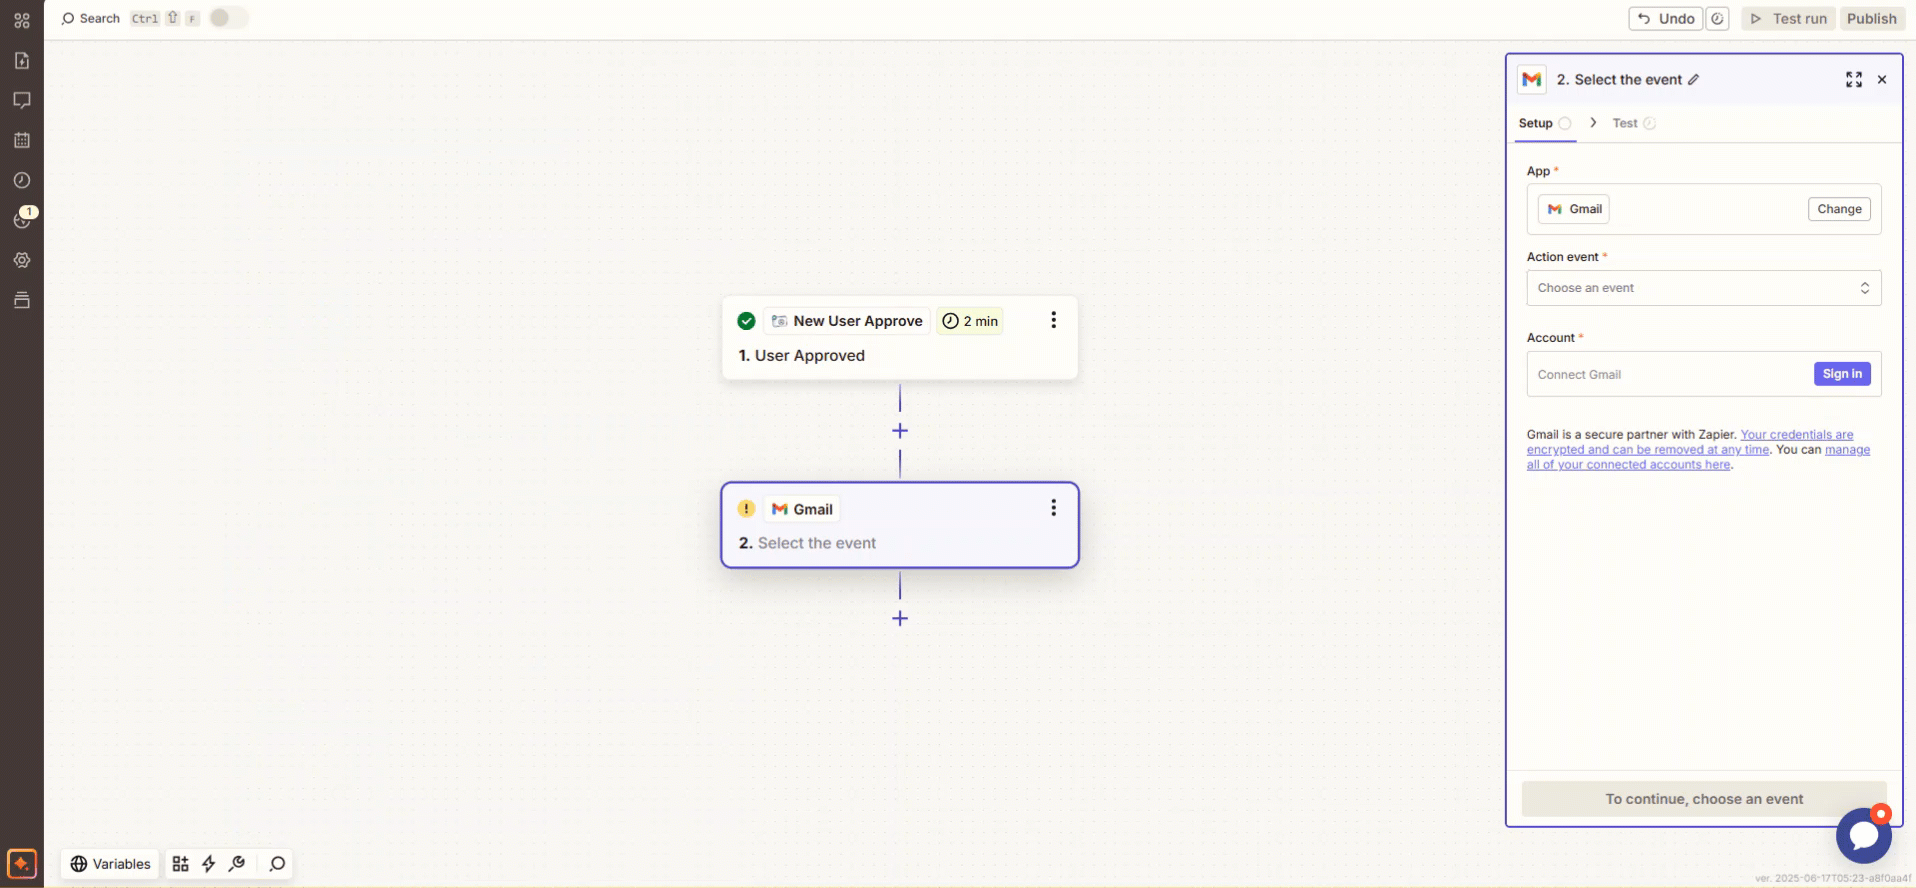1916x888 pixels.
Task: Open the apps grid icon in sidebar
Action: pyautogui.click(x=22, y=20)
